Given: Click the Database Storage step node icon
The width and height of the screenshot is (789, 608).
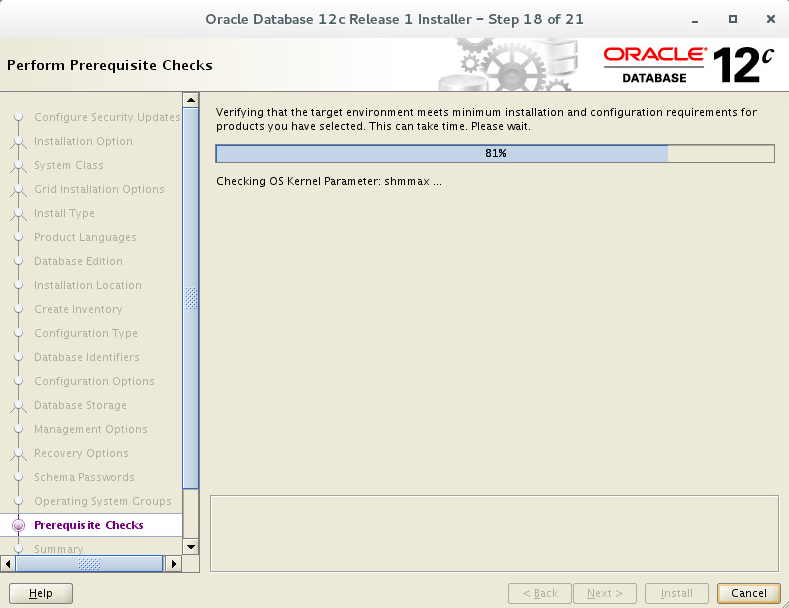Looking at the screenshot, I should pyautogui.click(x=19, y=407).
